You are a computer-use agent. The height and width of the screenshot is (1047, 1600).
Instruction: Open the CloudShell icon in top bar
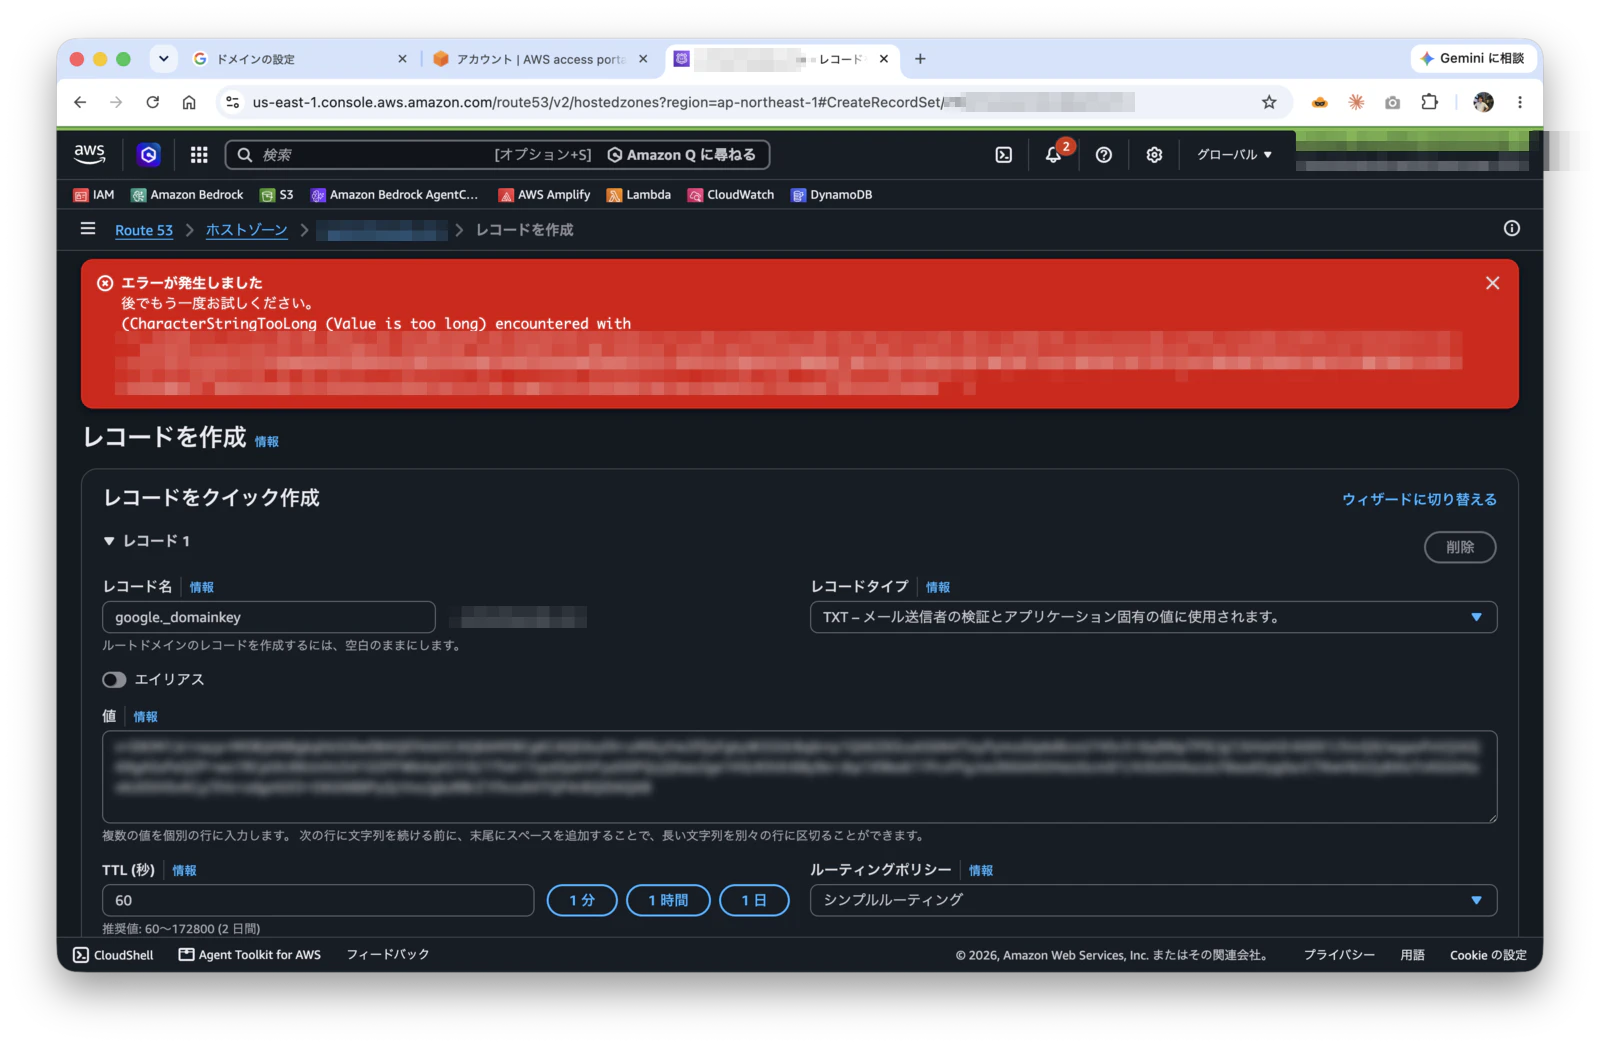pos(1003,154)
